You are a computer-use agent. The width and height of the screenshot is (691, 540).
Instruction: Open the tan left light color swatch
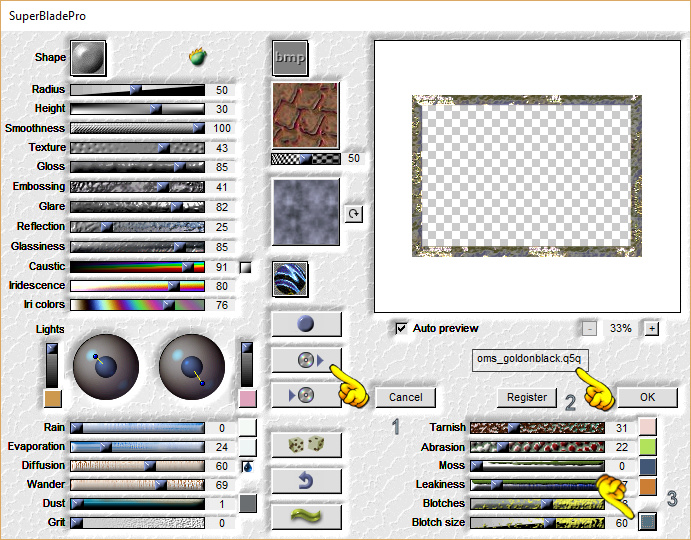click(x=53, y=399)
